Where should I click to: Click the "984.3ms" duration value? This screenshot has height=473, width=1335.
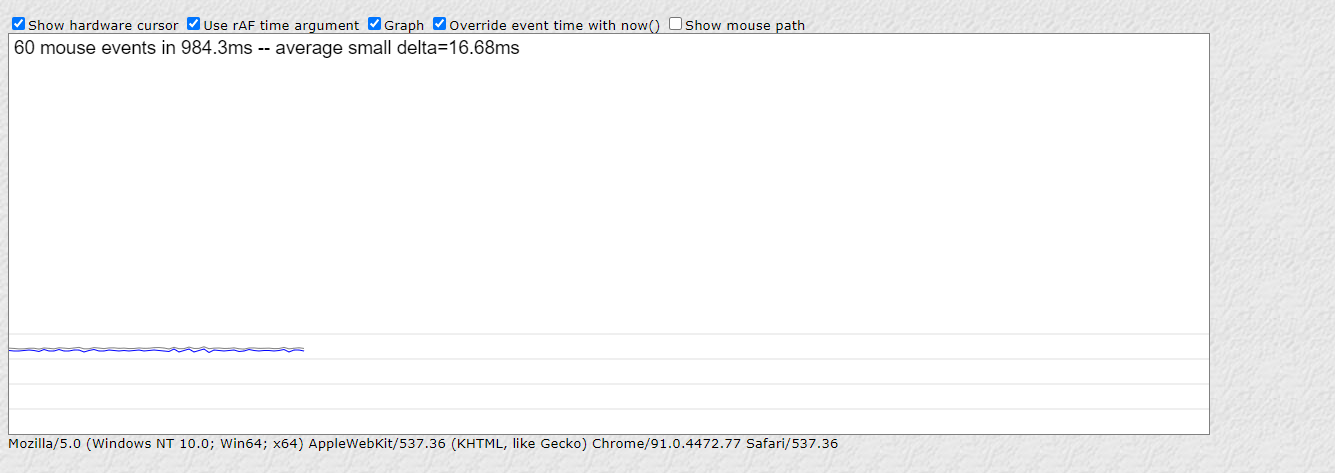[216, 48]
